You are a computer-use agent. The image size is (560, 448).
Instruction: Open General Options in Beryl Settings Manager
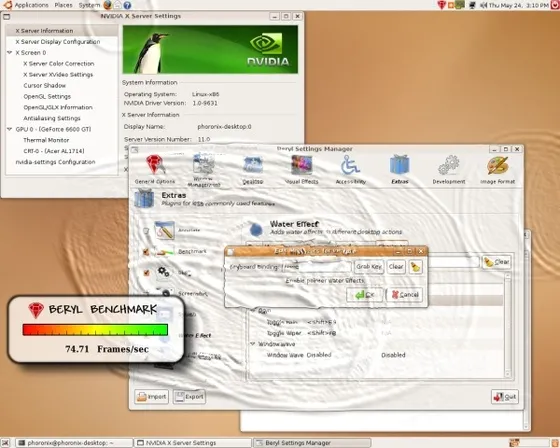tap(155, 169)
